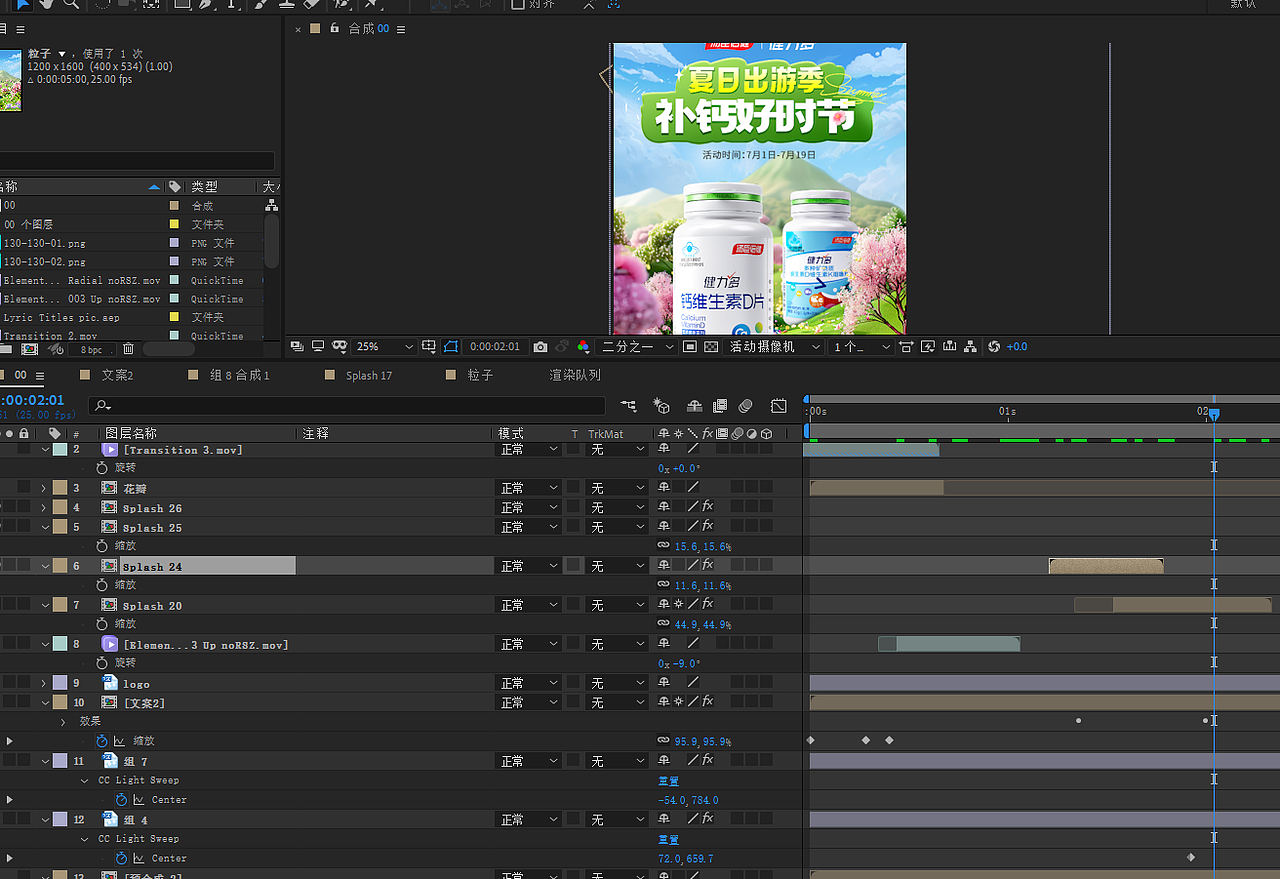Switch to the 粒子 timeline tab
The image size is (1280, 879).
pyautogui.click(x=480, y=375)
